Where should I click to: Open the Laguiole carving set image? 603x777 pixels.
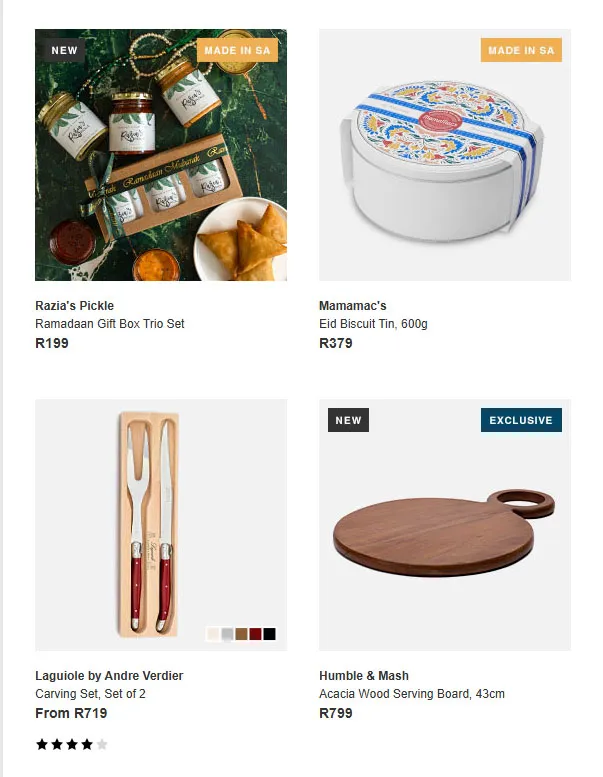(x=161, y=525)
